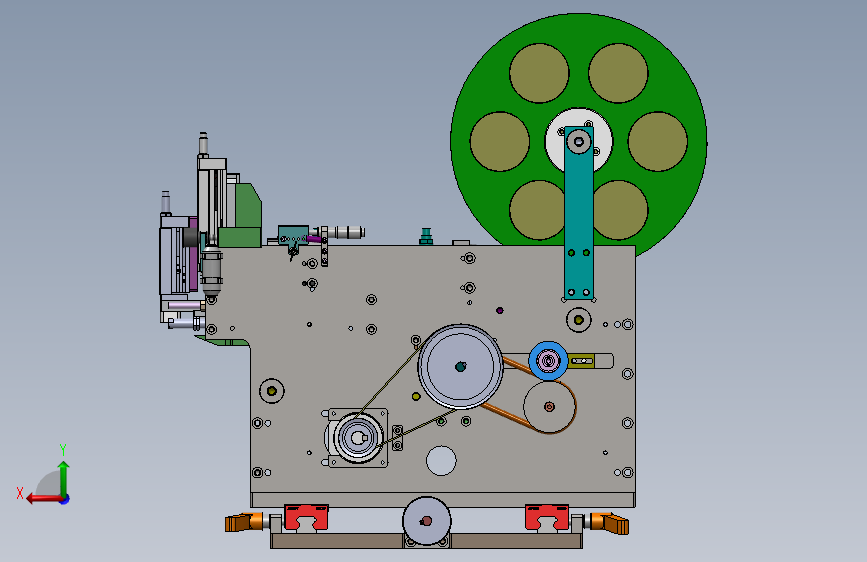Click the right orange clamp handle
This screenshot has width=867, height=562.
(609, 523)
